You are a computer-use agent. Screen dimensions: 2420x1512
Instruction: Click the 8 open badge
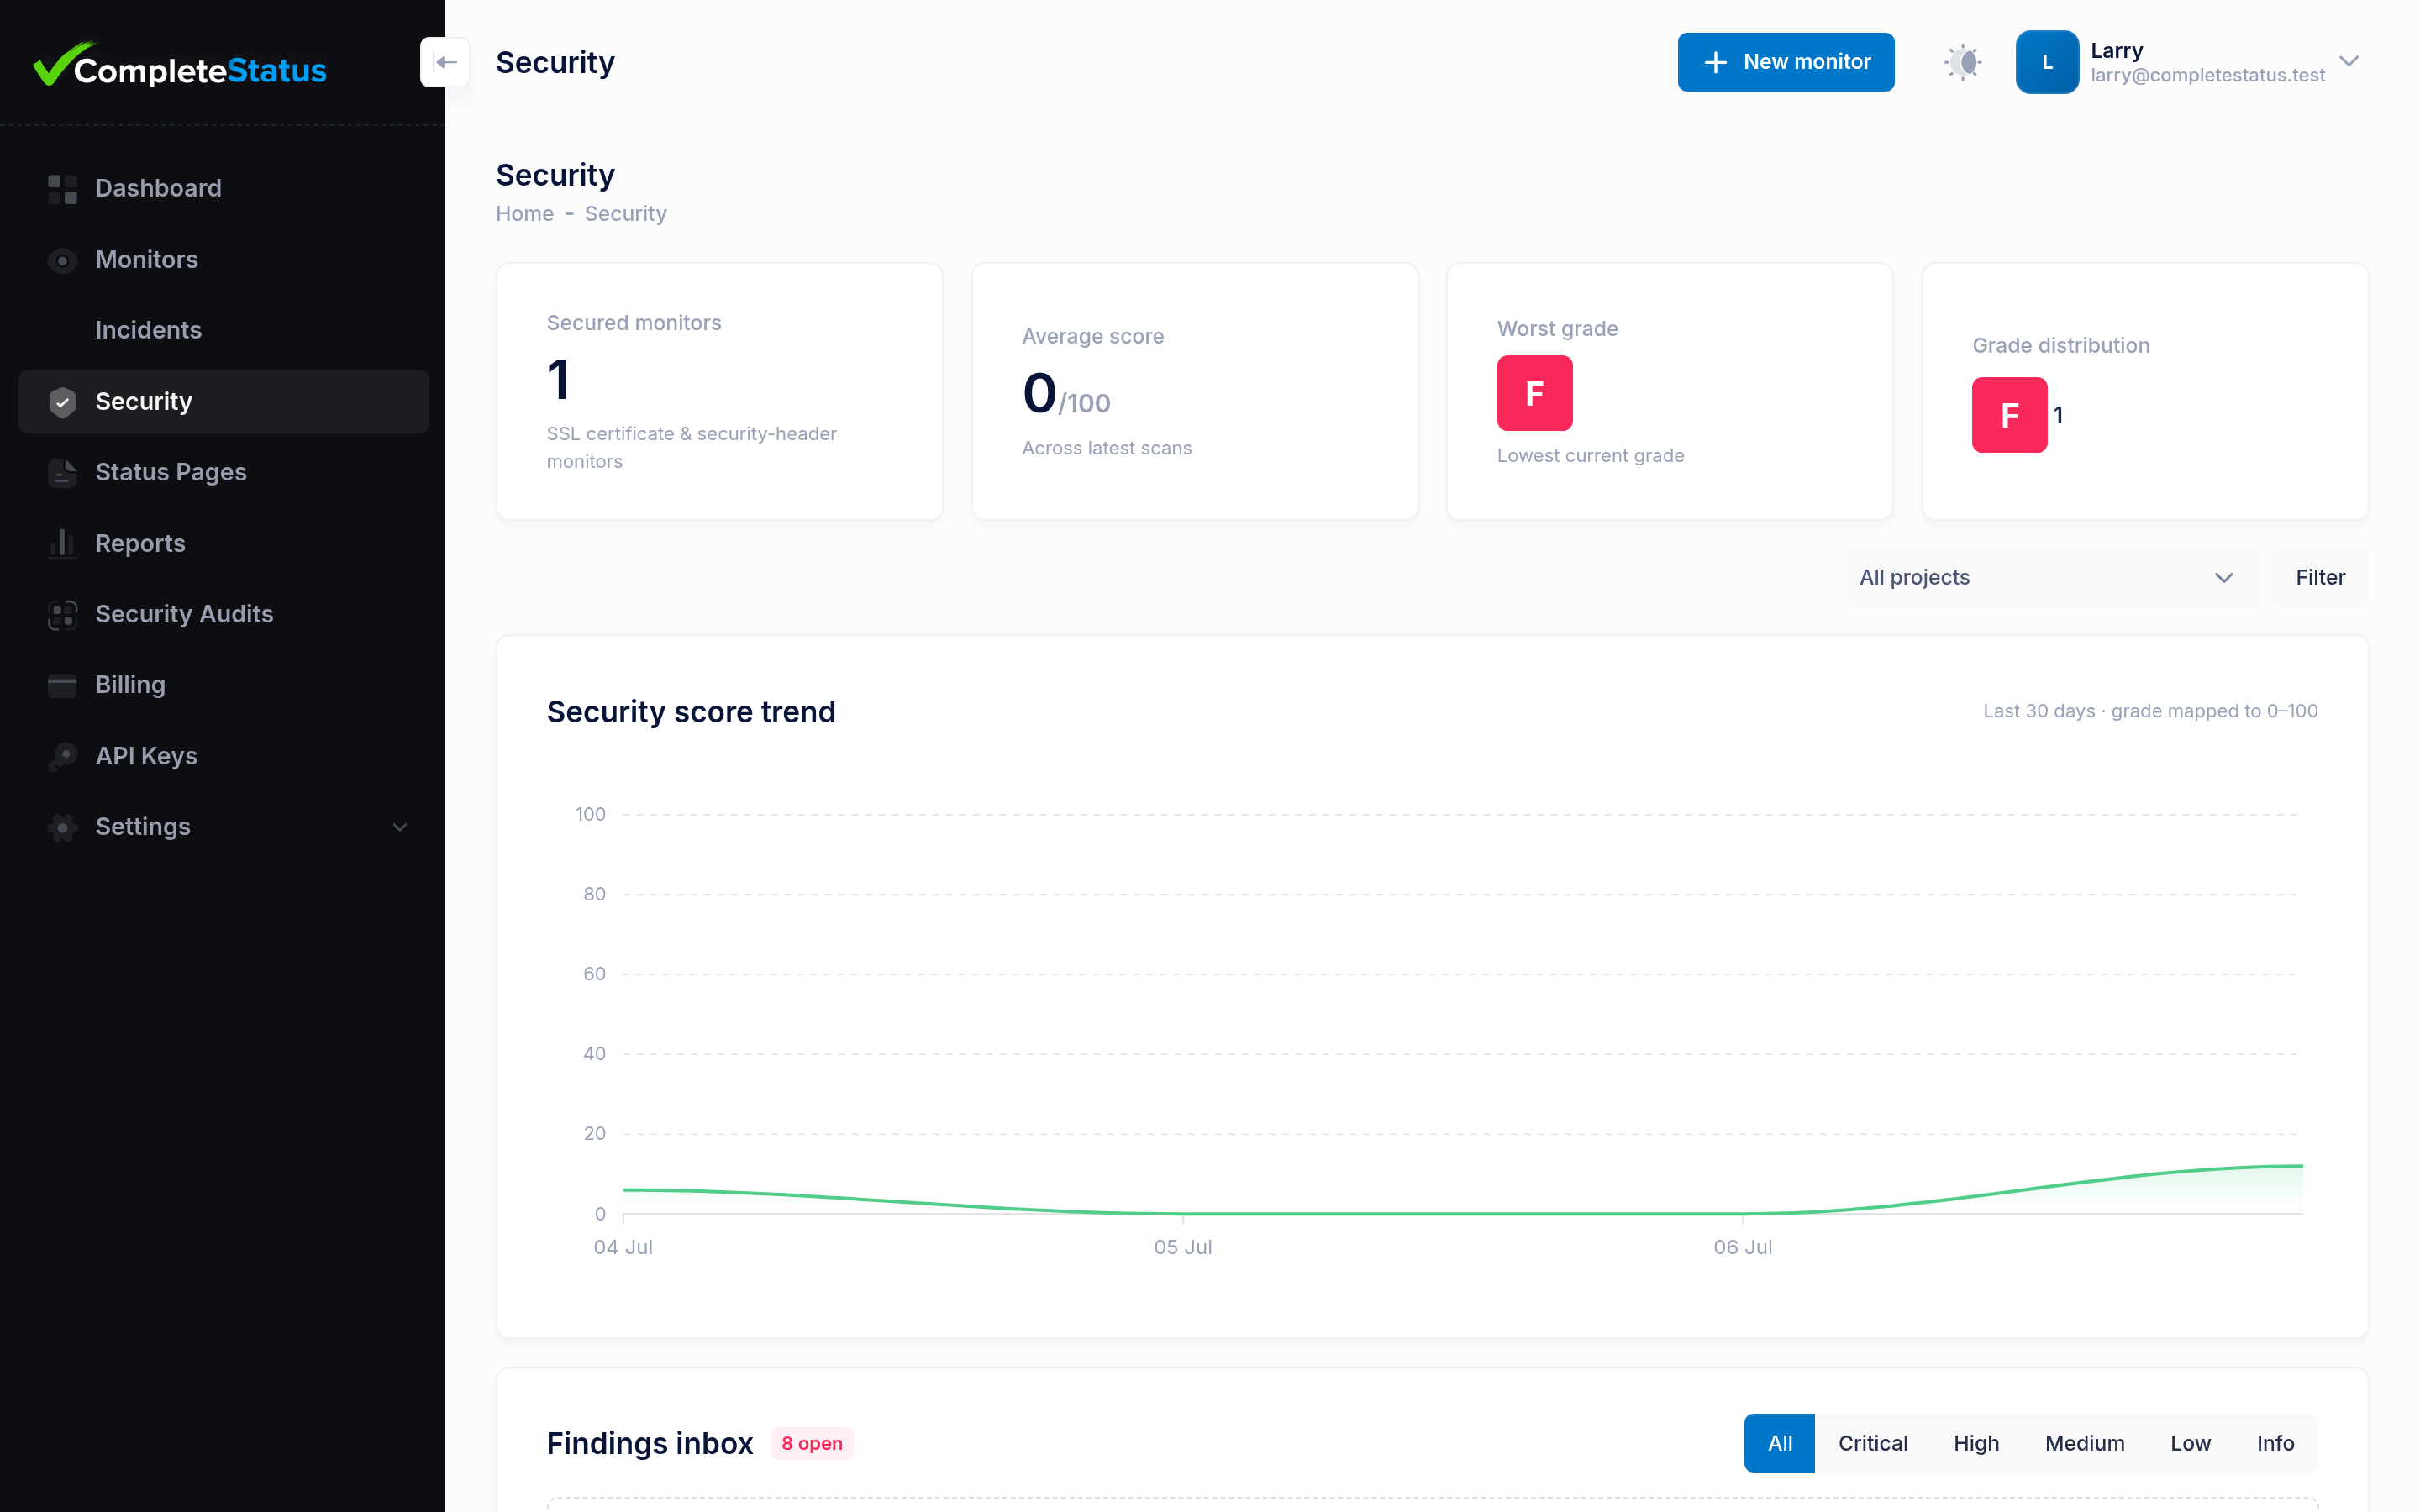click(812, 1443)
